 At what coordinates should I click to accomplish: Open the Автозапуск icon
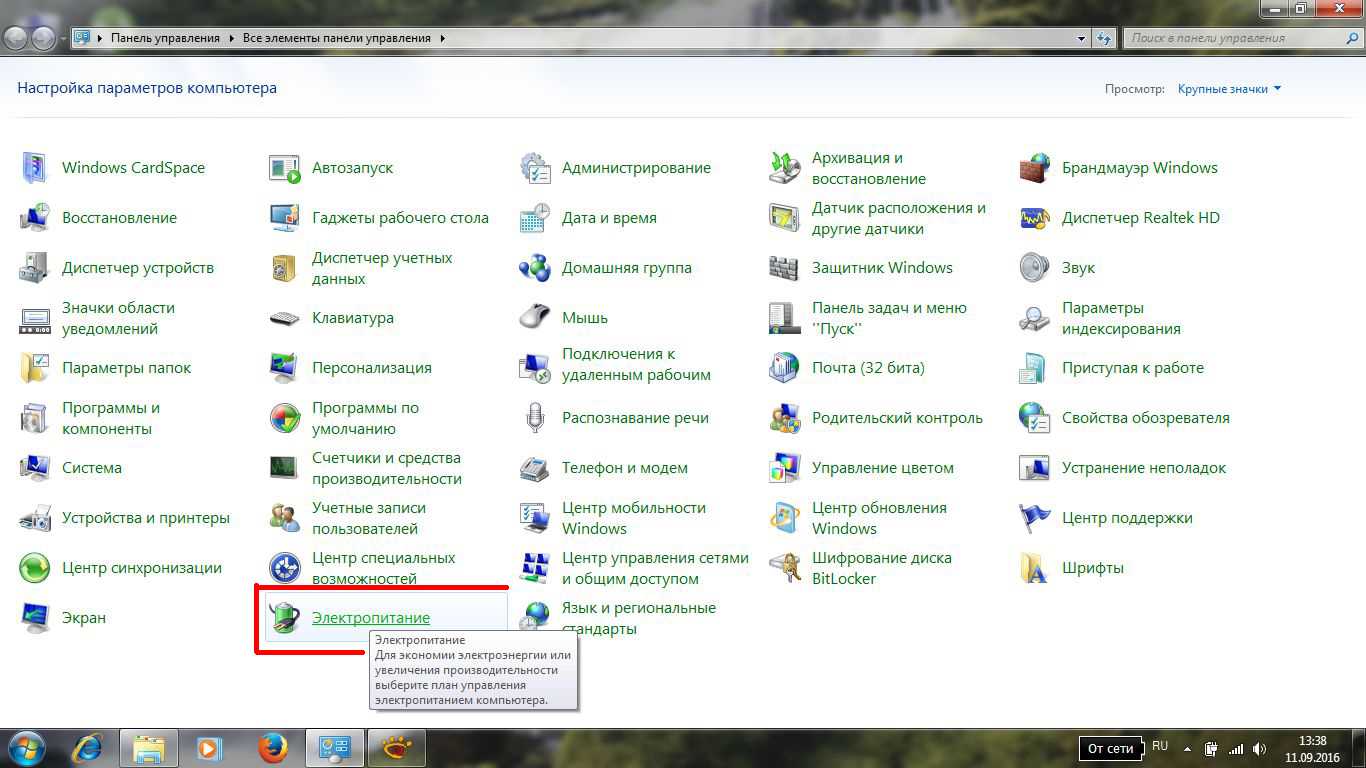(x=285, y=168)
